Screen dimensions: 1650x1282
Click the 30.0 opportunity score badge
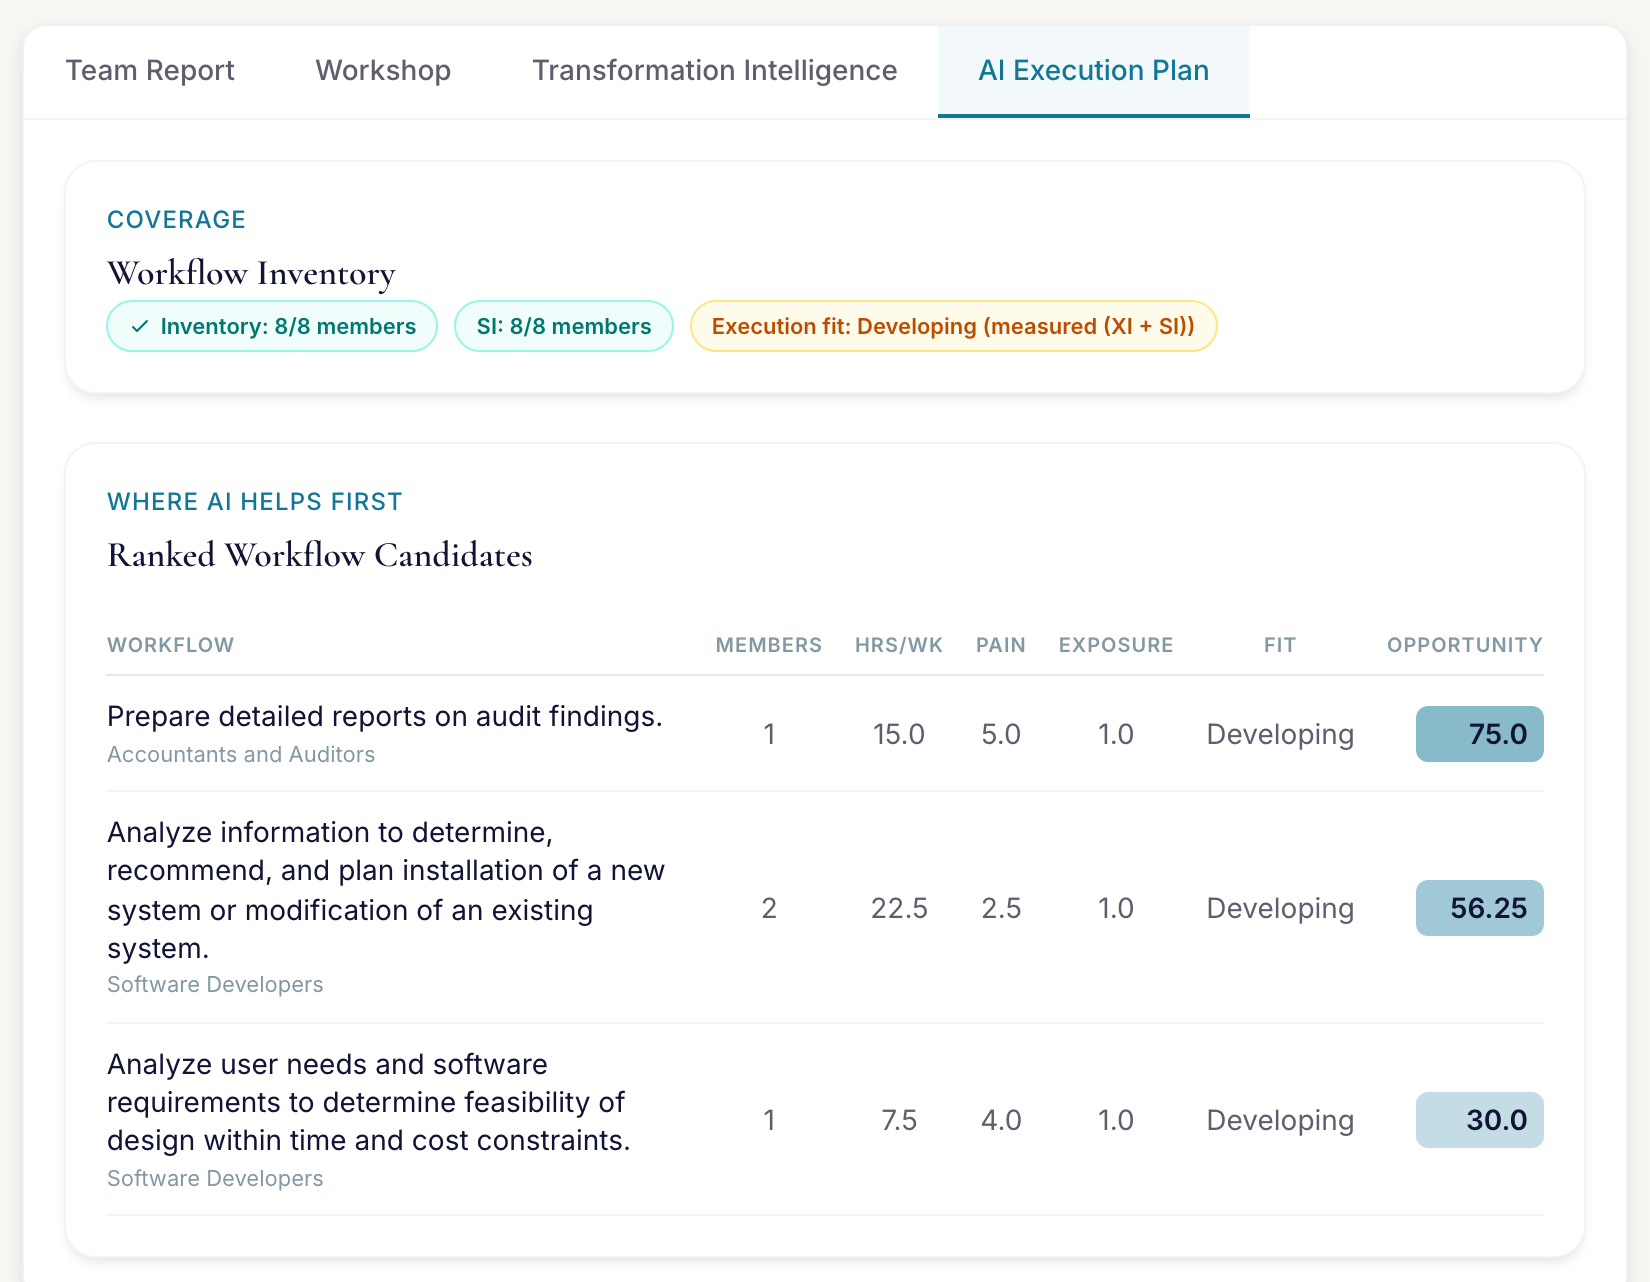click(x=1480, y=1120)
